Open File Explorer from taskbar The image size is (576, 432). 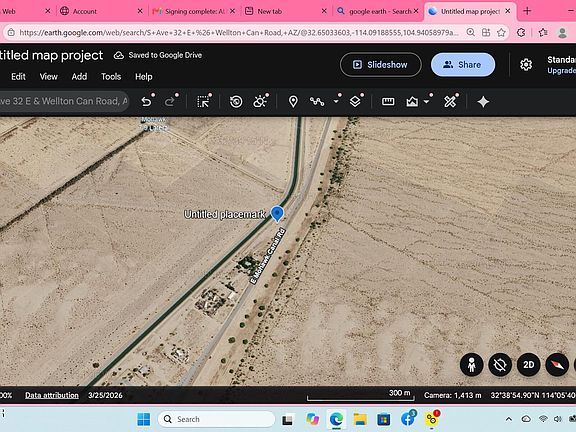pos(360,419)
